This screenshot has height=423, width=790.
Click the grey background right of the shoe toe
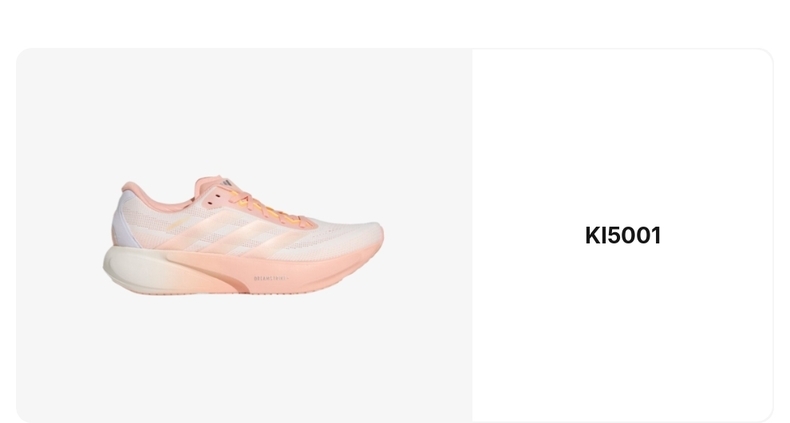(428, 235)
